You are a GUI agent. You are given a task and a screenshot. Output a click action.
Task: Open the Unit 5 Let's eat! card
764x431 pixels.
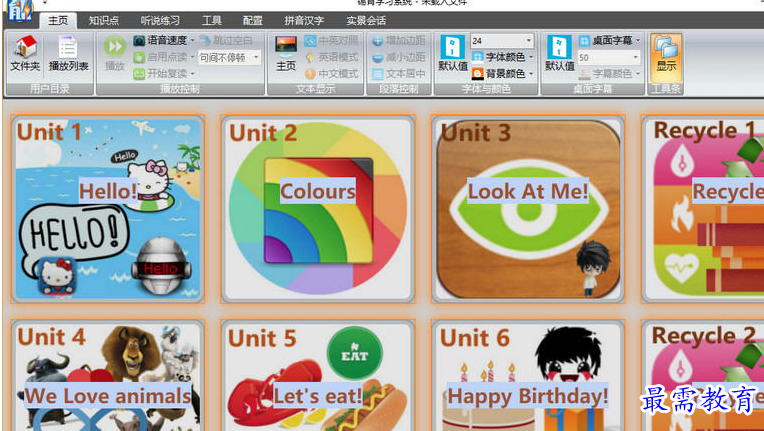[x=318, y=375]
